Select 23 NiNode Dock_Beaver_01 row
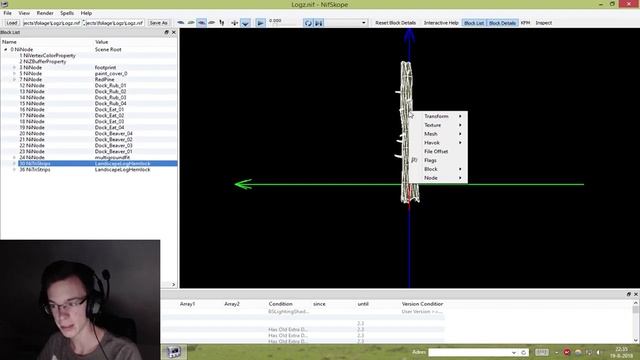 pyautogui.click(x=89, y=151)
